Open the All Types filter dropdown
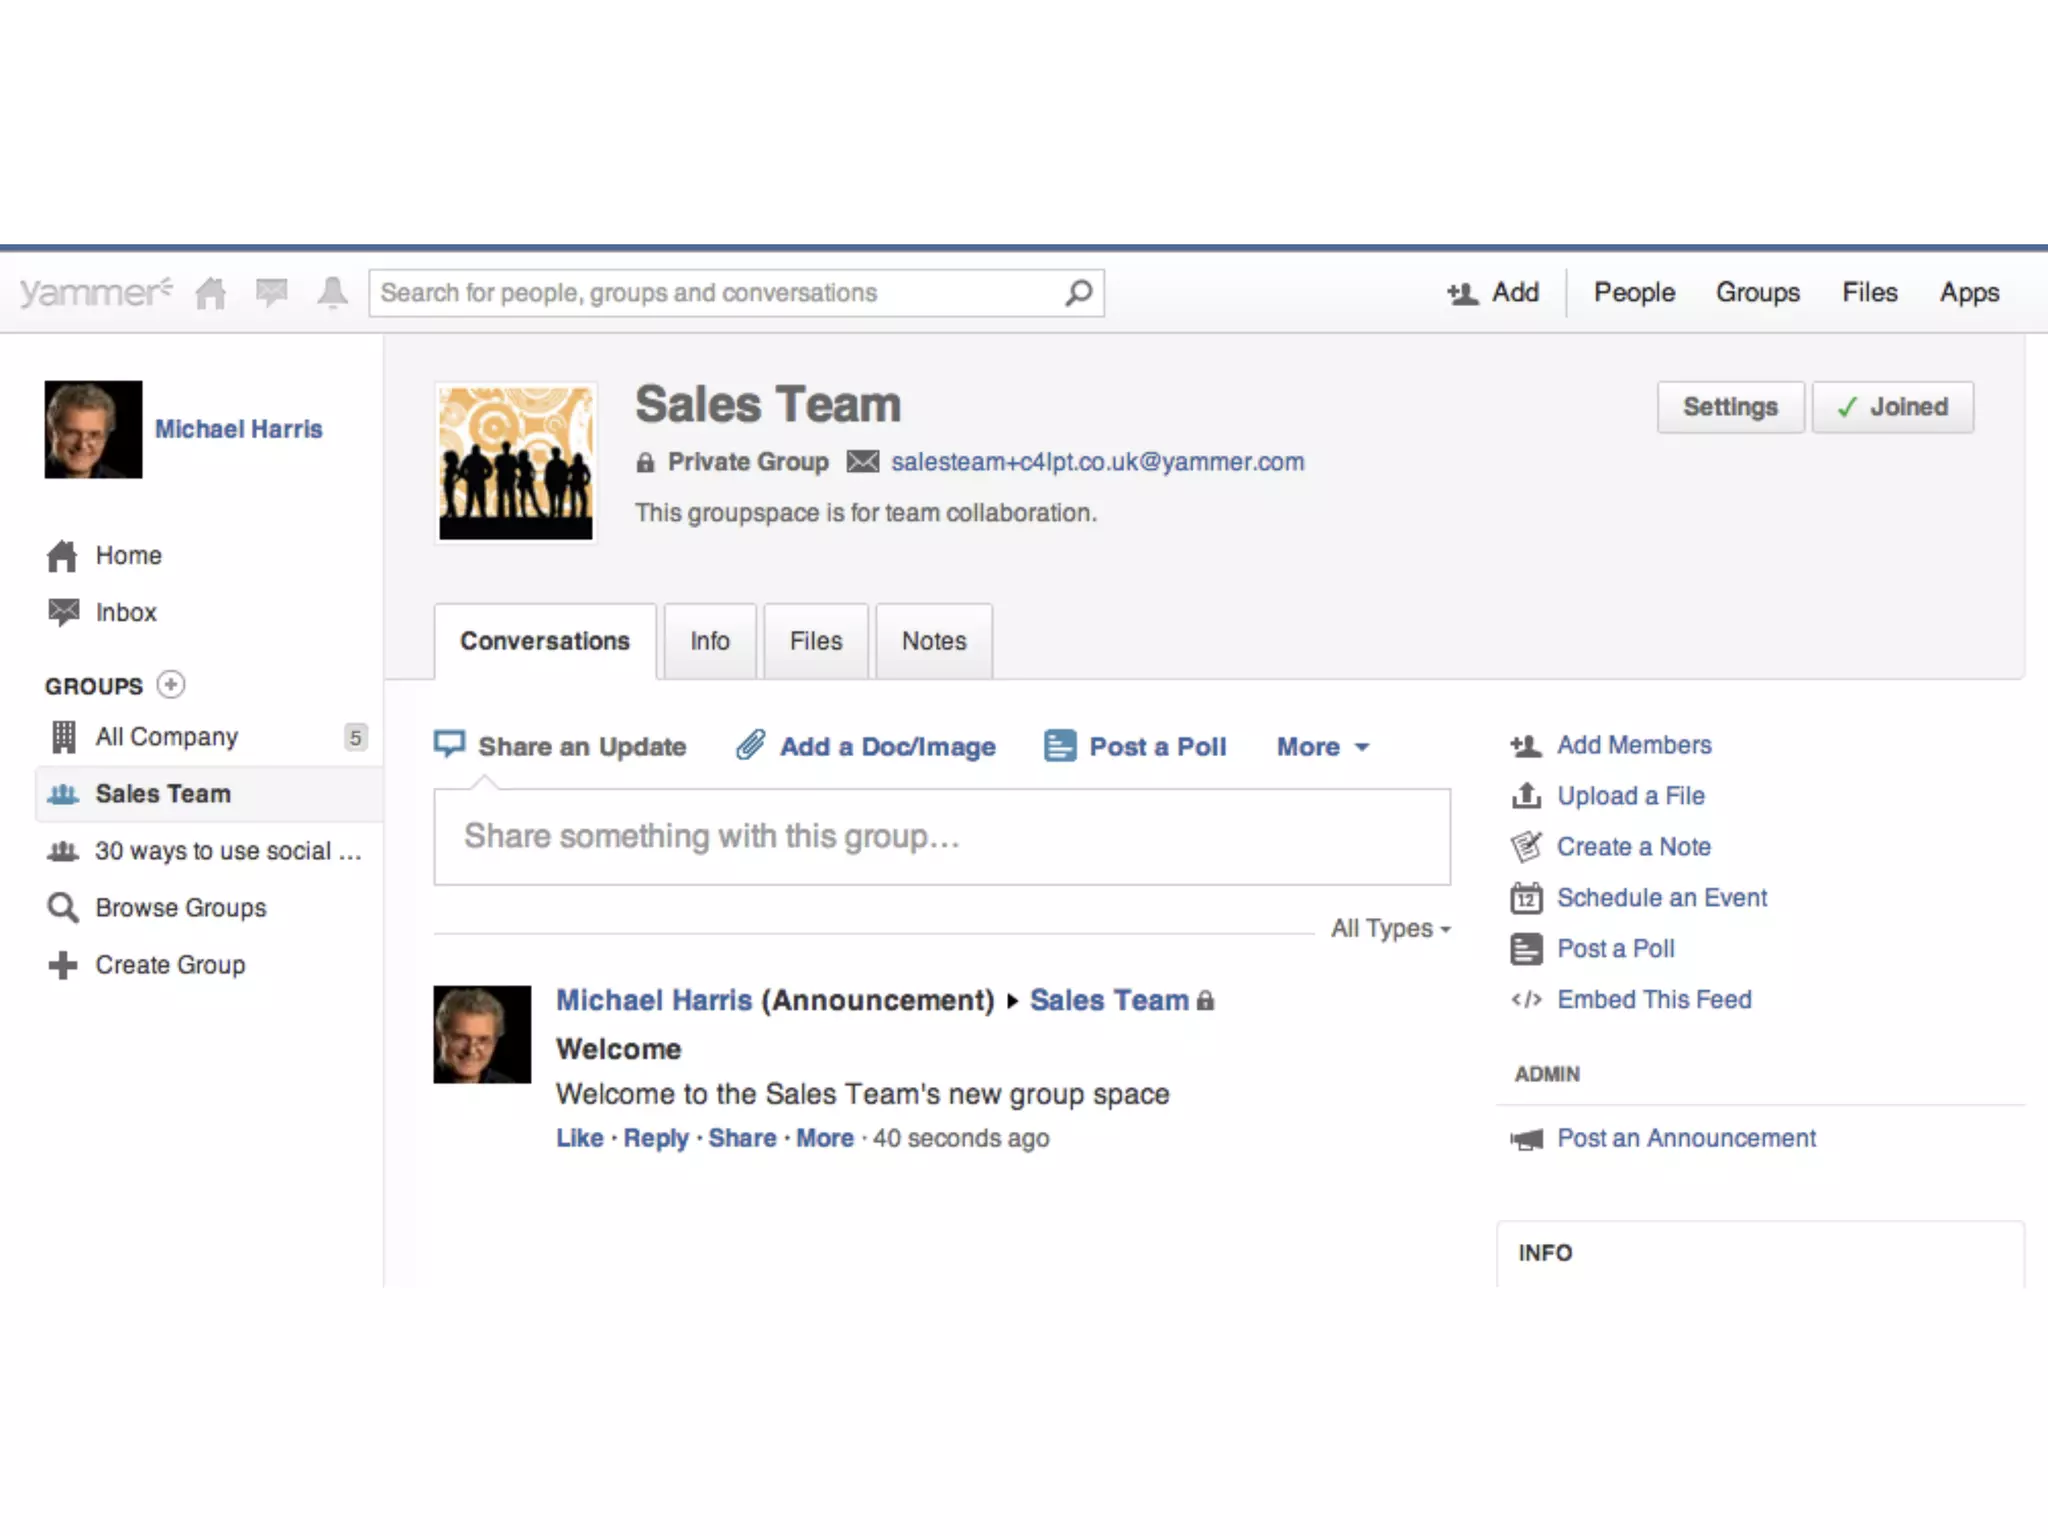The image size is (2048, 1536). coord(1390,929)
